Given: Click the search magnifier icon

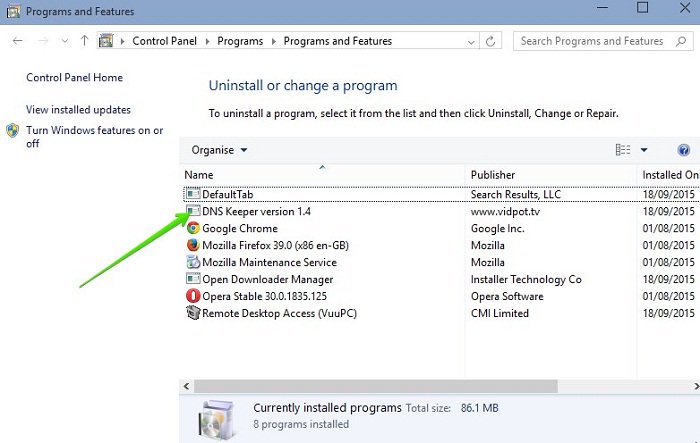Looking at the screenshot, I should point(681,41).
